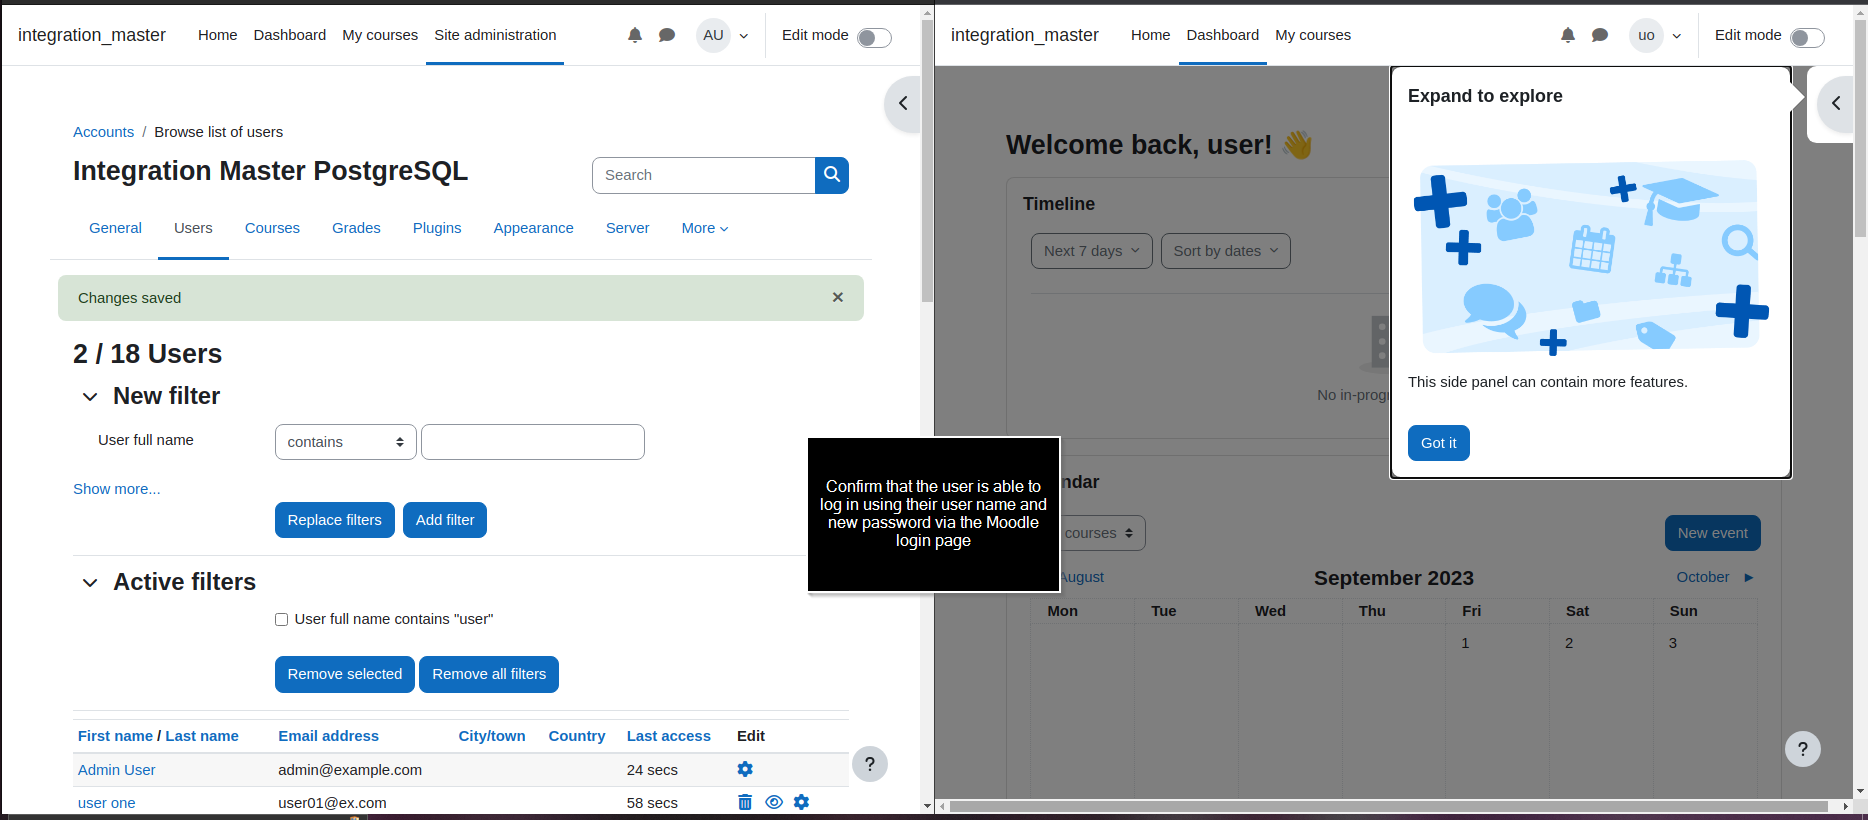Click Remove all filters button
Viewport: 1868px width, 820px height.
[489, 674]
